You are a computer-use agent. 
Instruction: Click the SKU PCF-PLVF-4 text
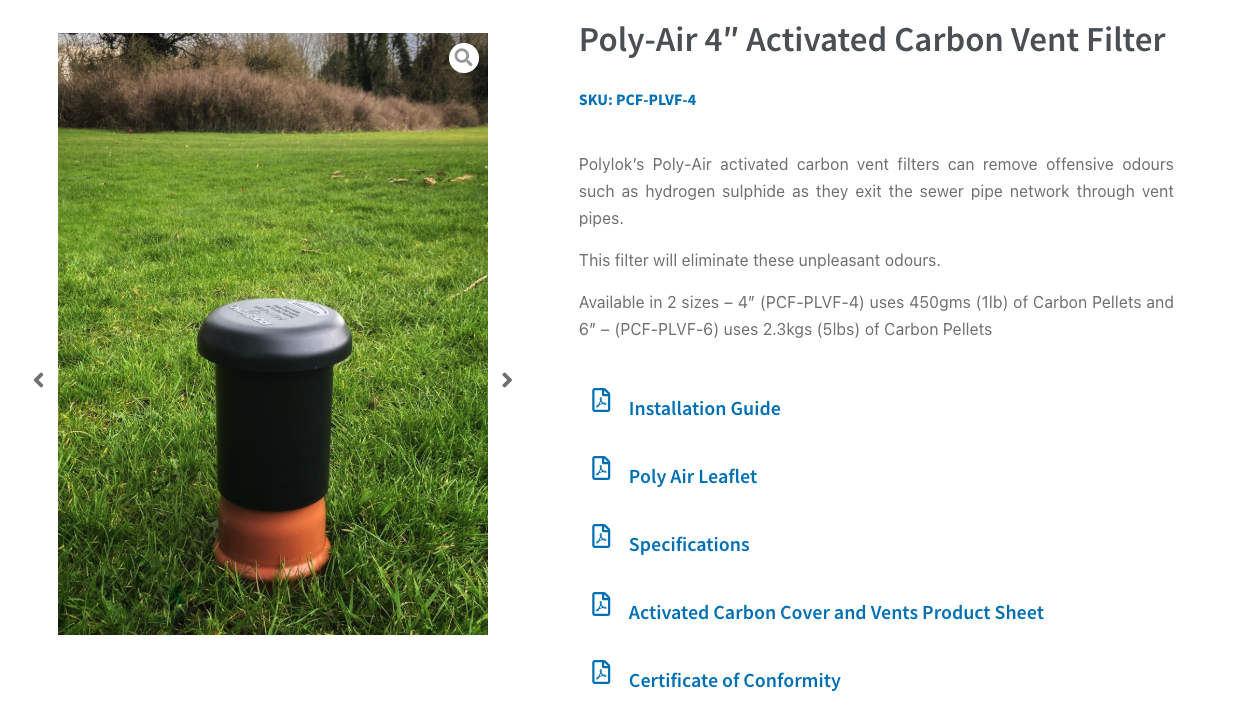tap(637, 100)
